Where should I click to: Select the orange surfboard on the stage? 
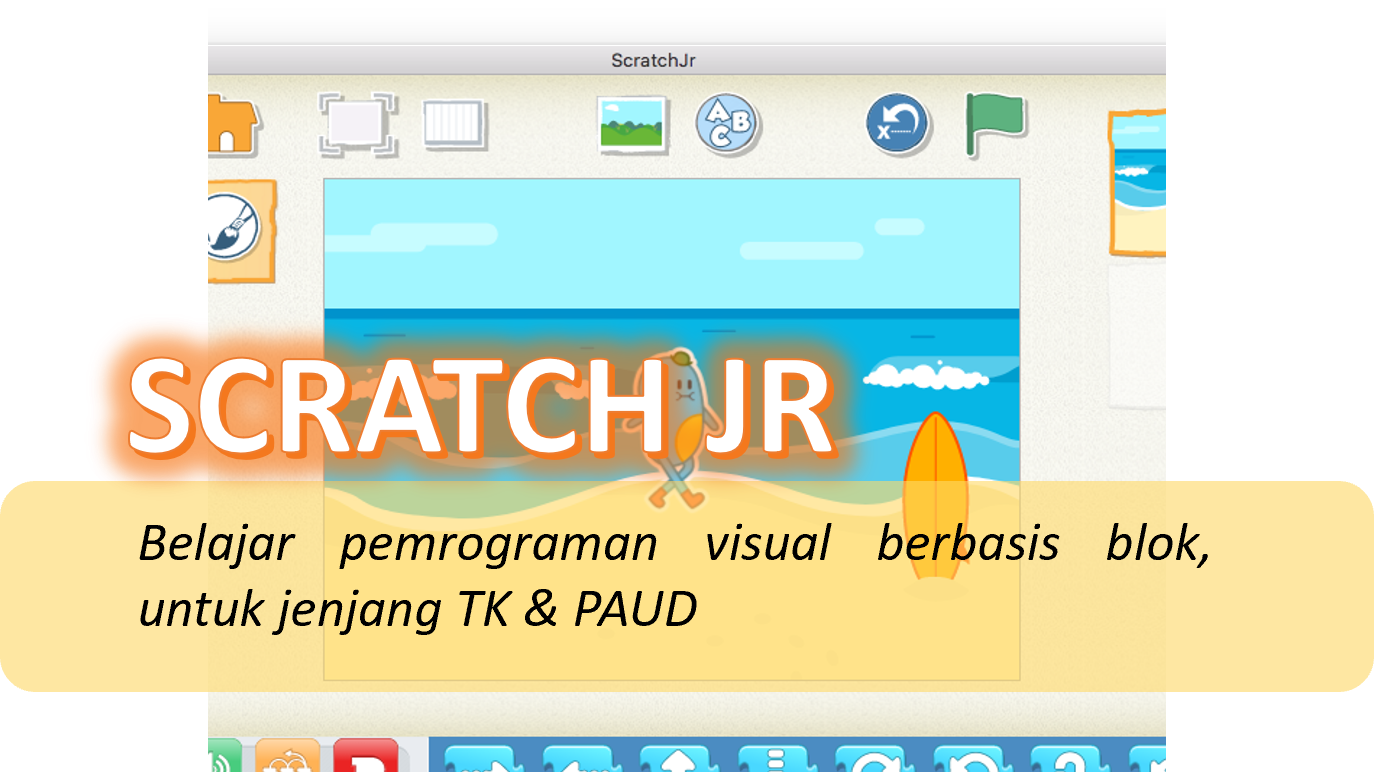point(936,497)
